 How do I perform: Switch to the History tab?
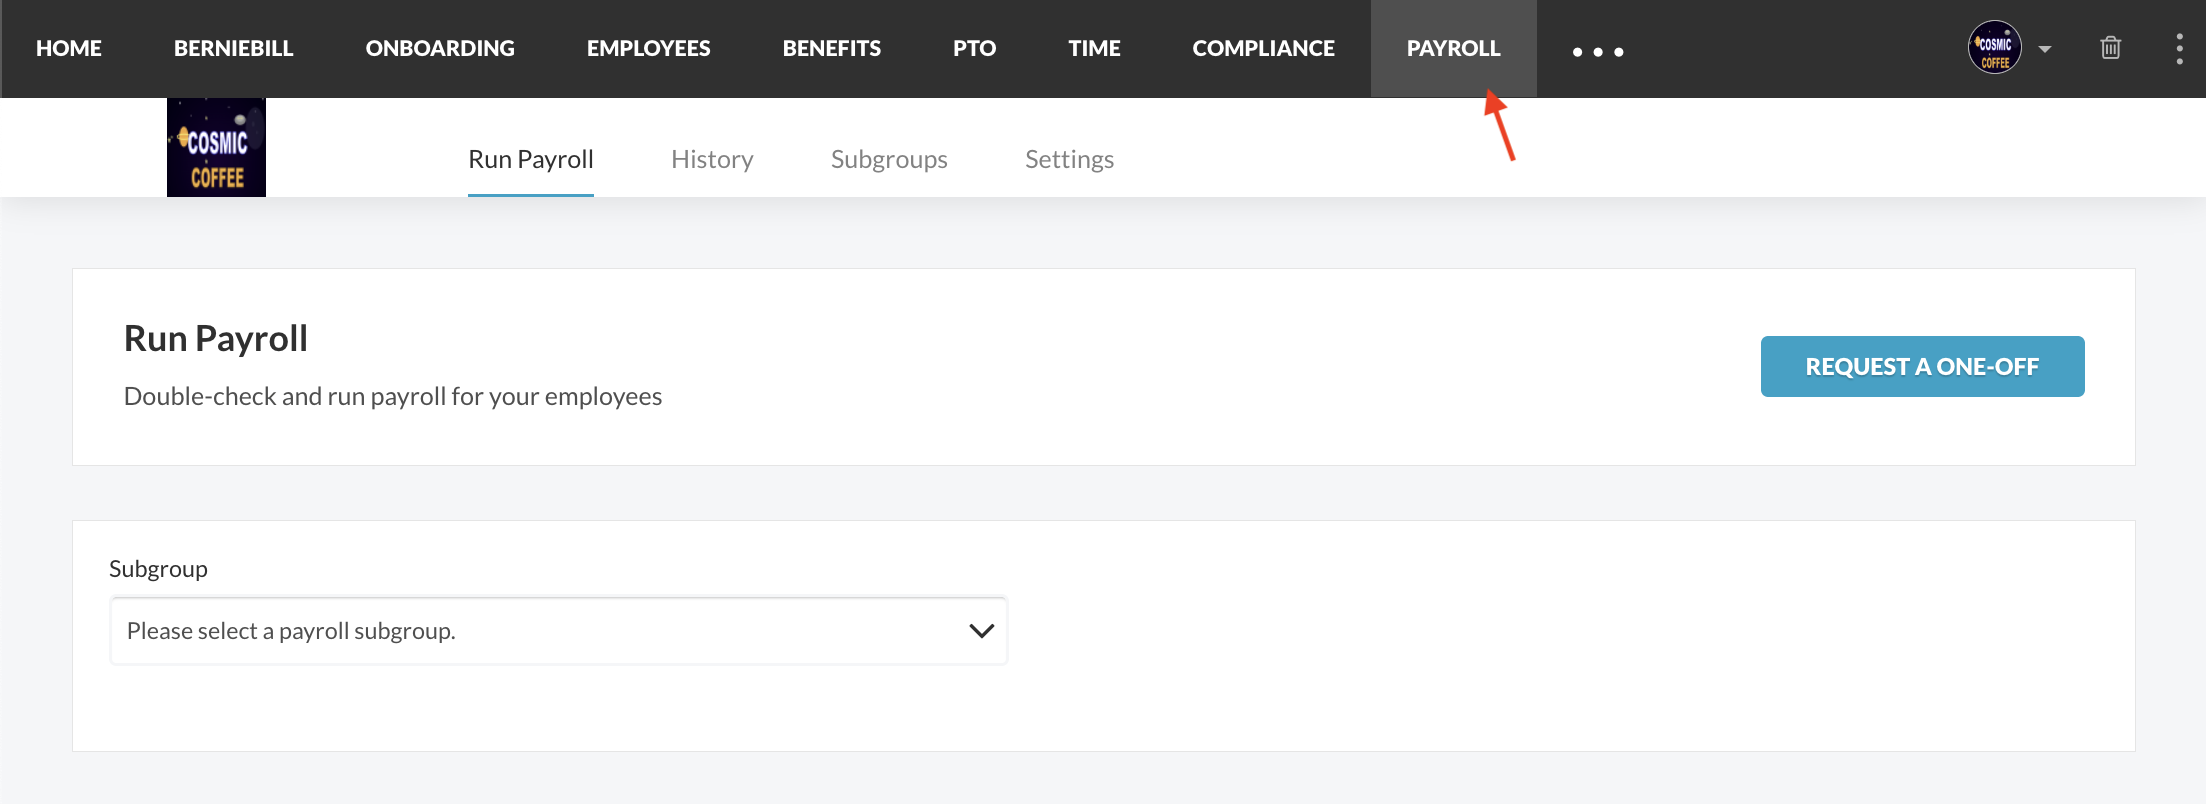point(712,159)
